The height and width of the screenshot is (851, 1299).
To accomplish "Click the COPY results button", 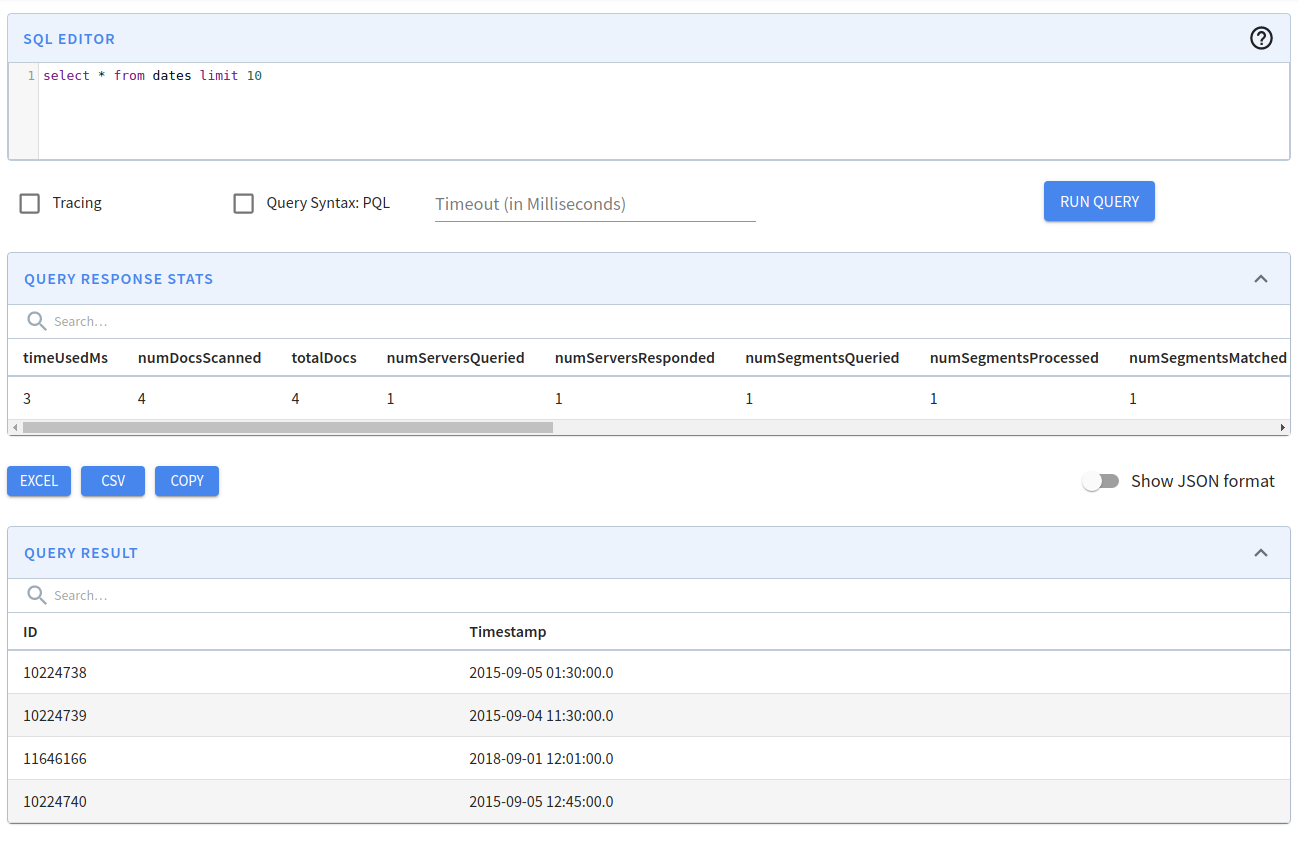I will [x=186, y=481].
